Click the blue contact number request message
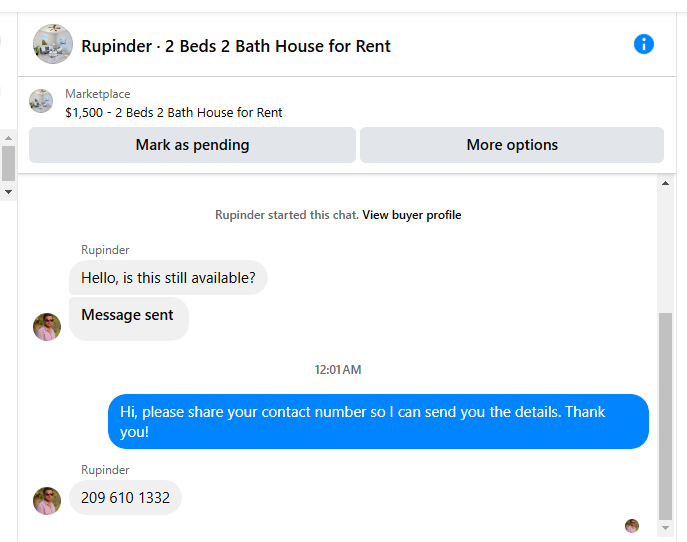Screen dimensions: 687x542 point(378,422)
